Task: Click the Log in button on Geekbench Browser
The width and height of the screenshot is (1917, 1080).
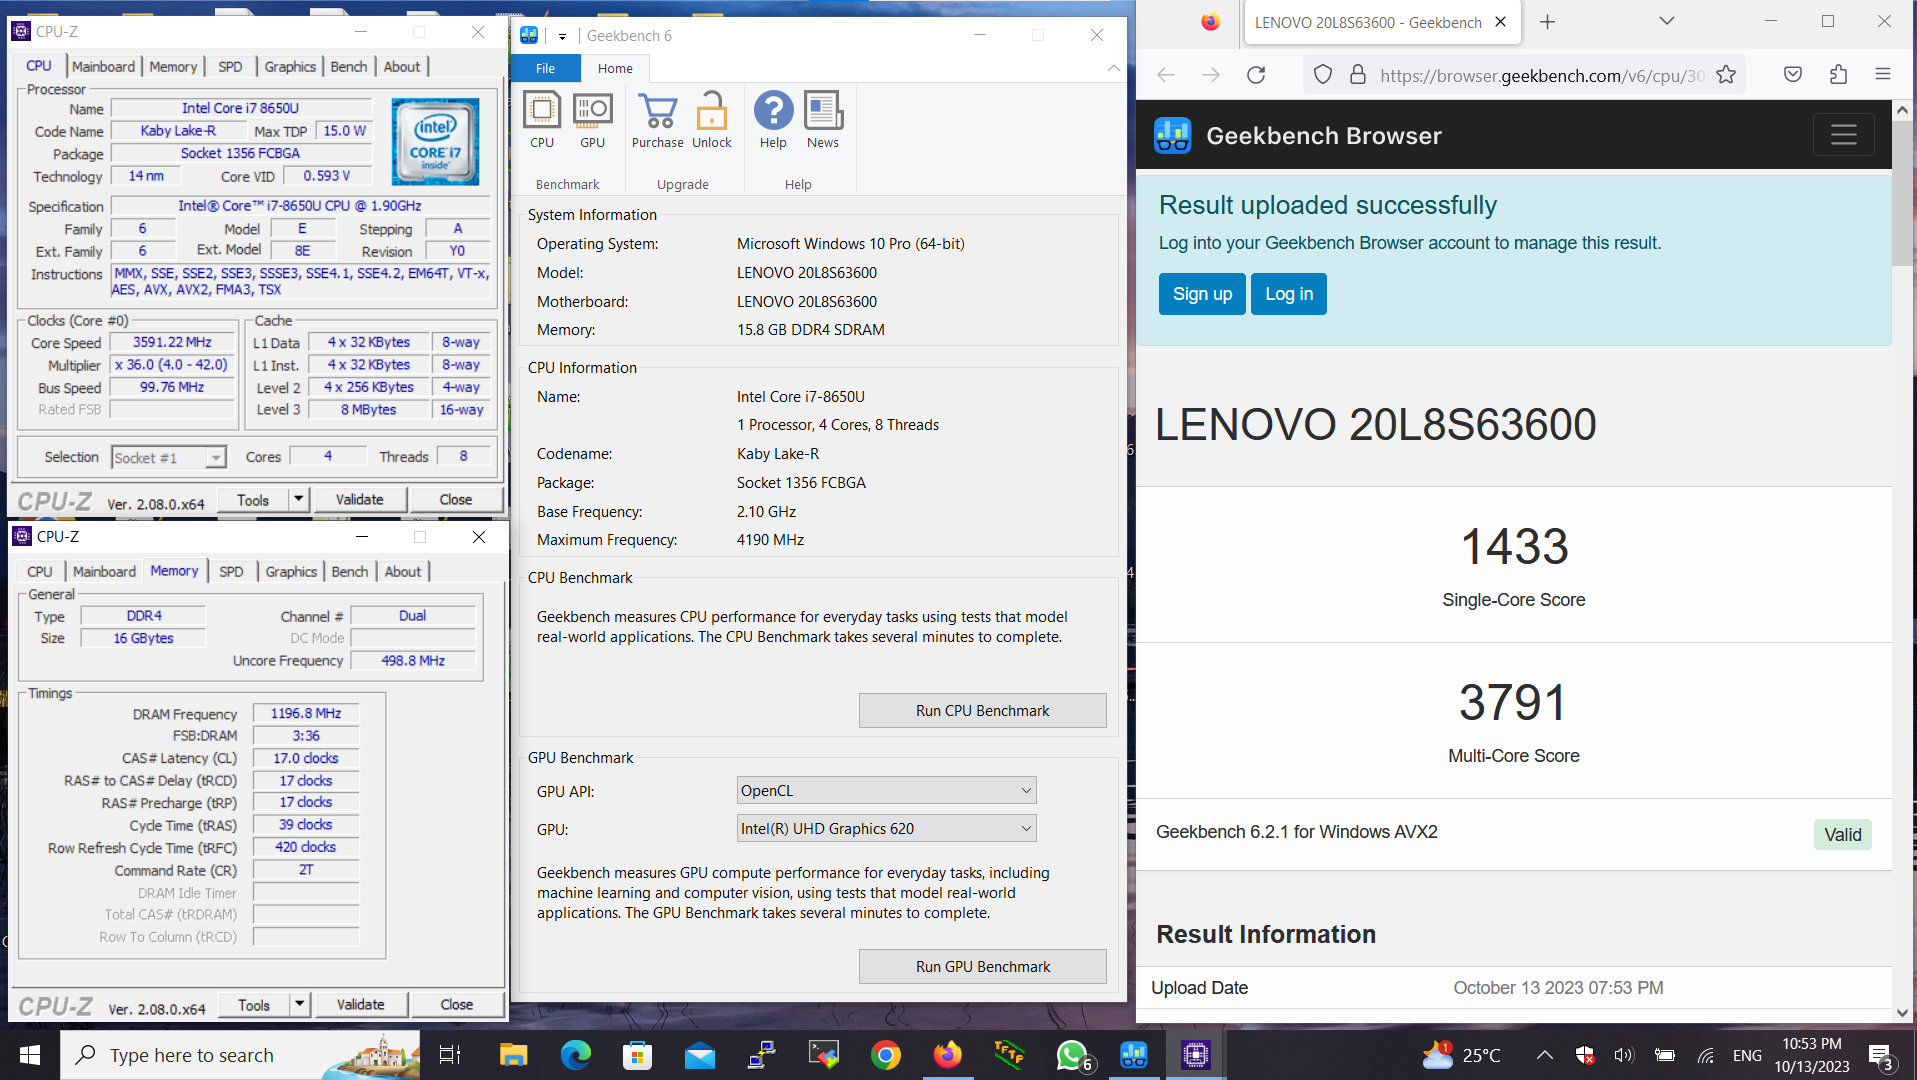Action: tap(1289, 294)
